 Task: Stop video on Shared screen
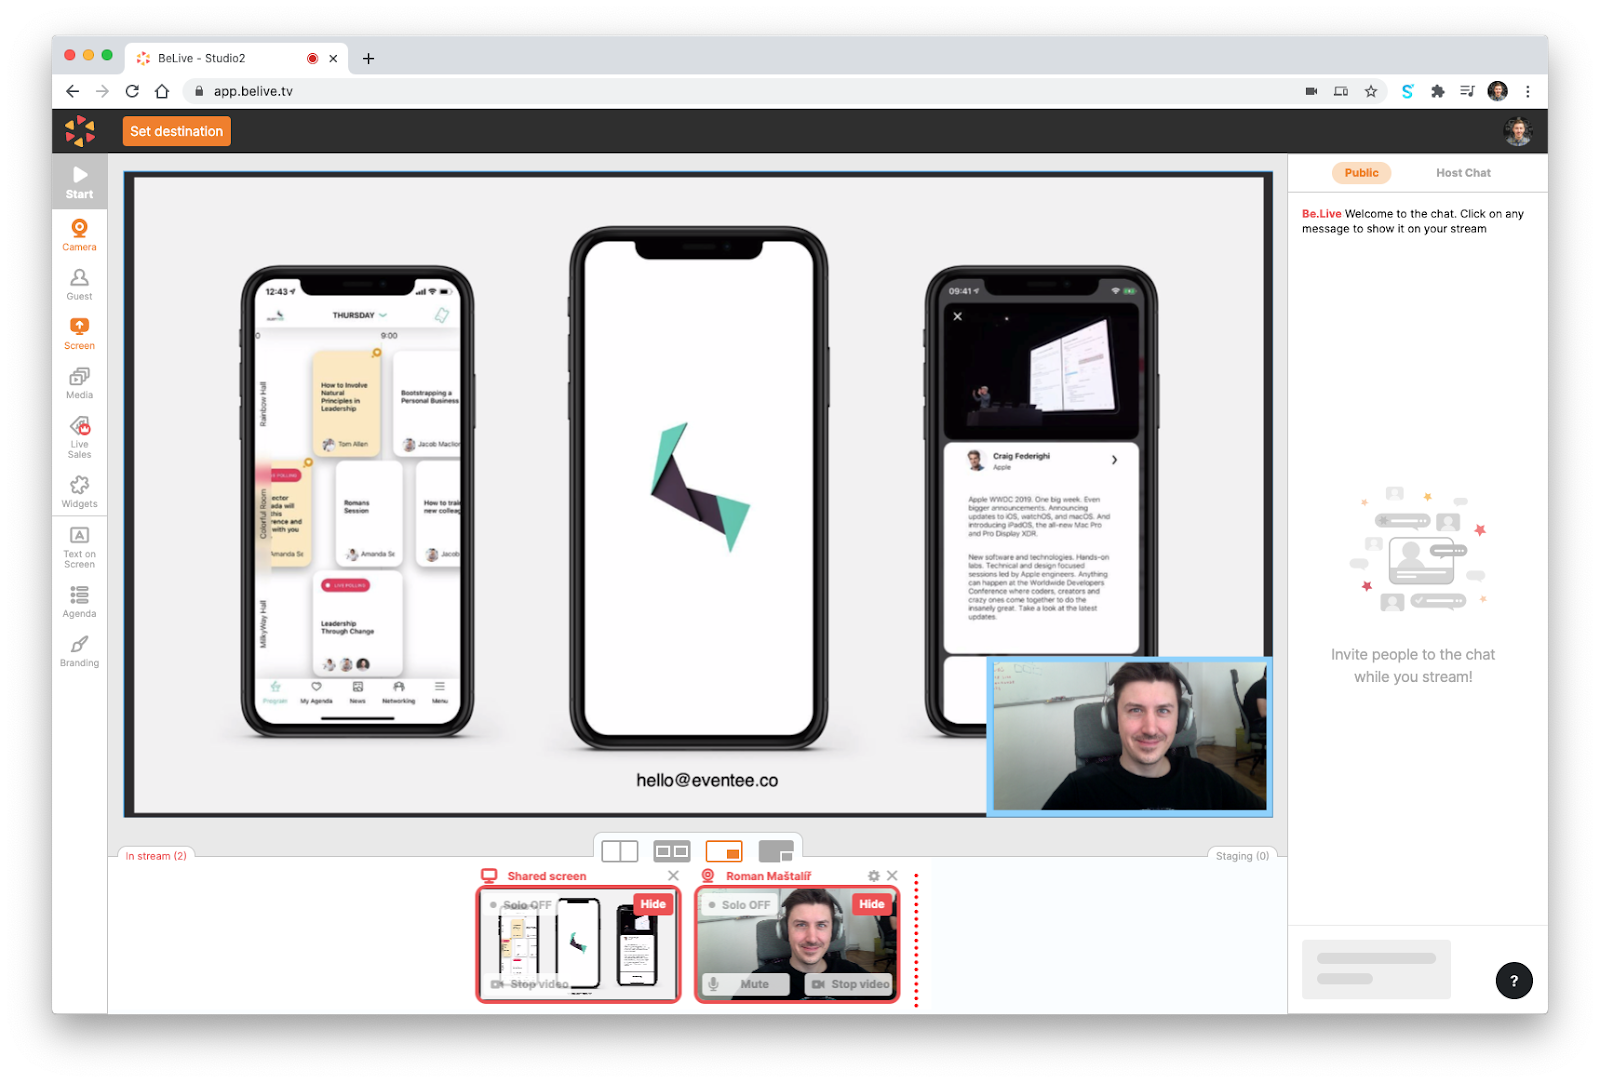click(x=530, y=984)
